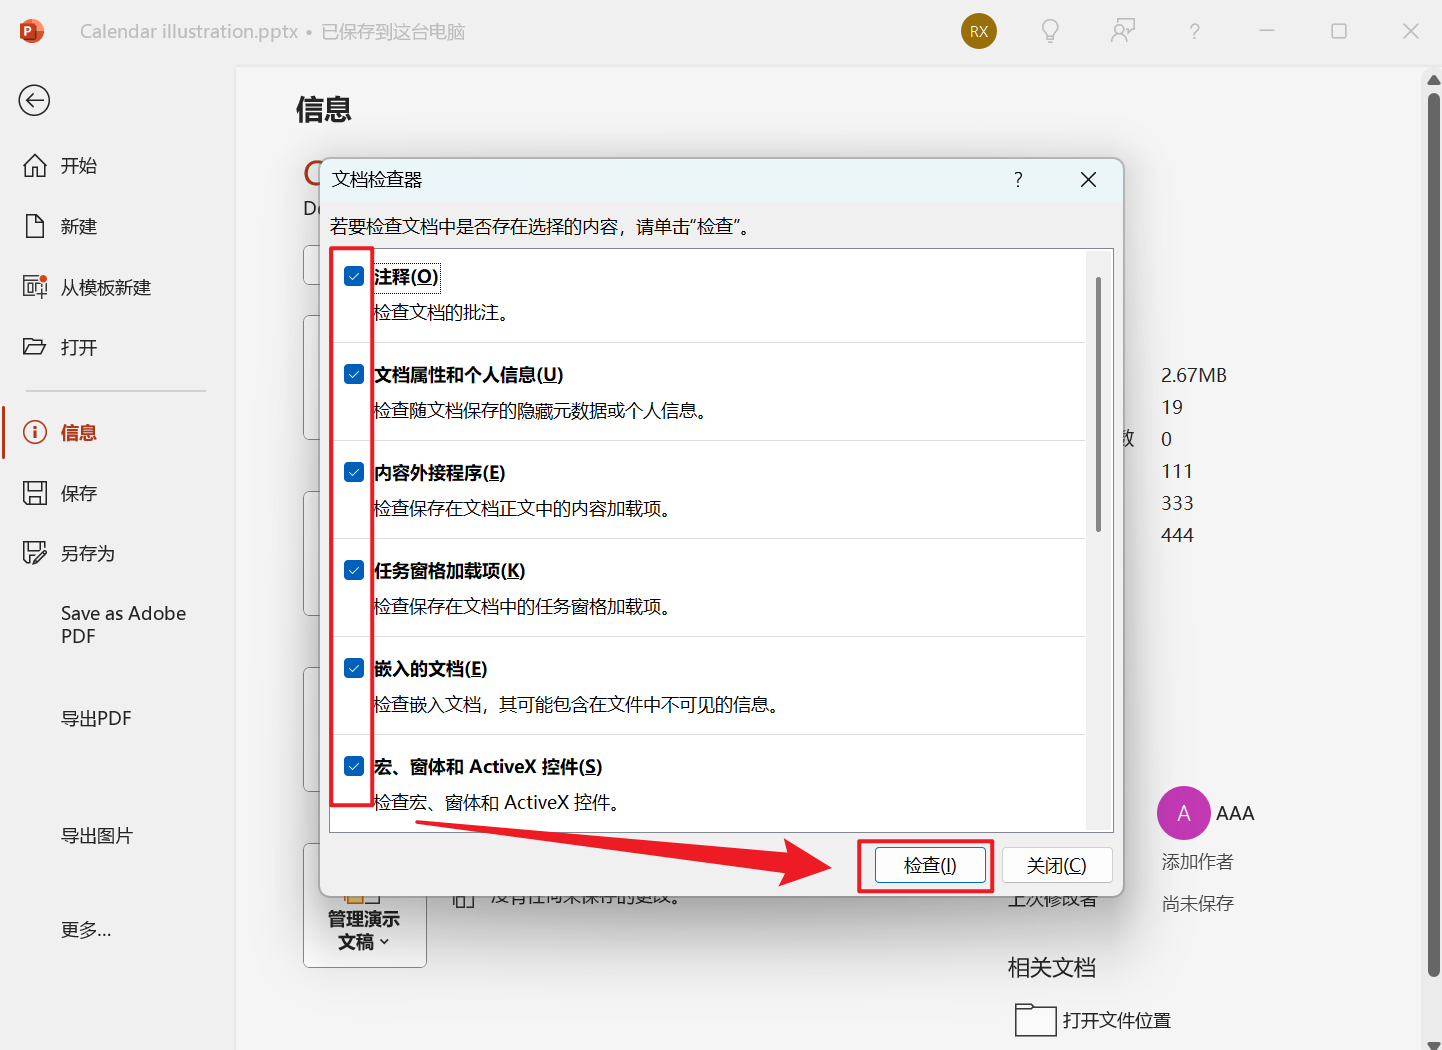This screenshot has width=1442, height=1050.
Task: Select the 打开 open file icon
Action: click(x=35, y=347)
